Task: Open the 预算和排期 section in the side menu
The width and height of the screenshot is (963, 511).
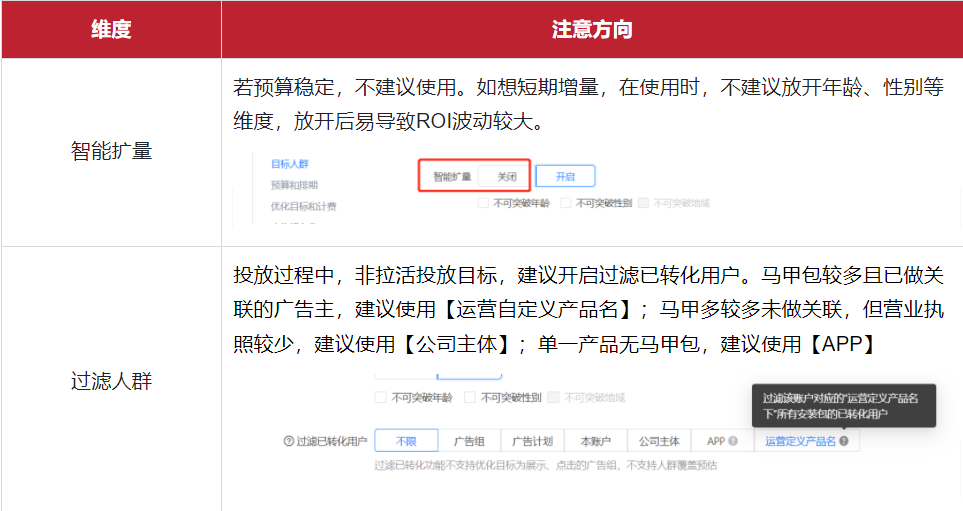Action: coord(294,185)
